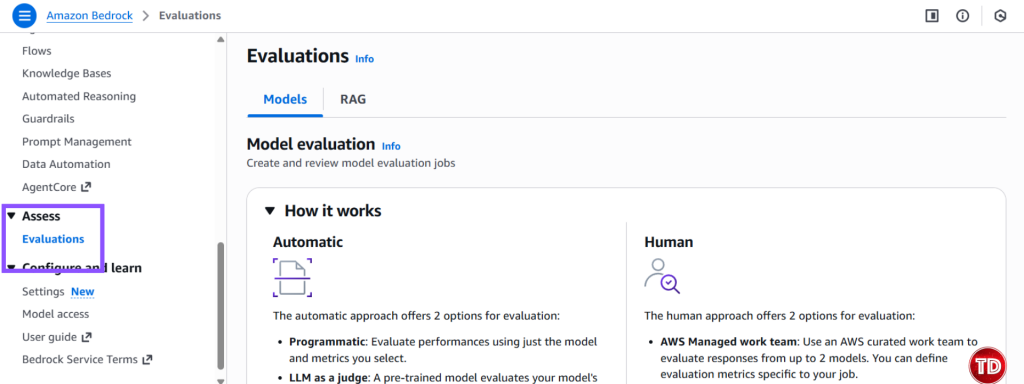Open the User guide link

click(49, 338)
